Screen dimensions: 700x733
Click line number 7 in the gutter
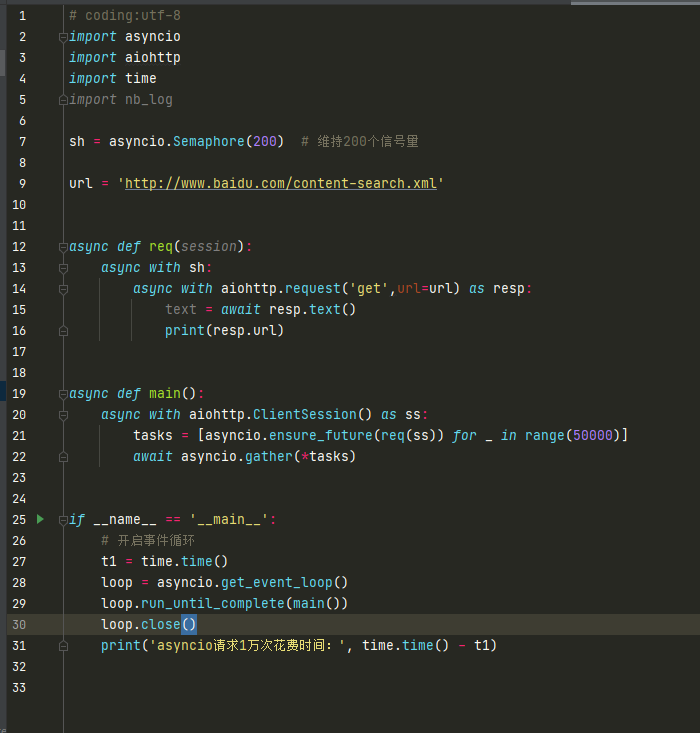pos(22,142)
